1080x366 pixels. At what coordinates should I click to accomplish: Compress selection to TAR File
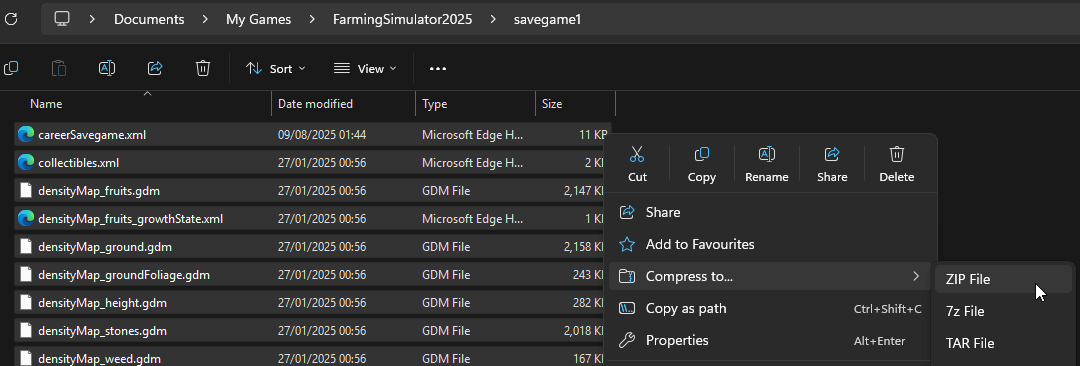point(1004,343)
